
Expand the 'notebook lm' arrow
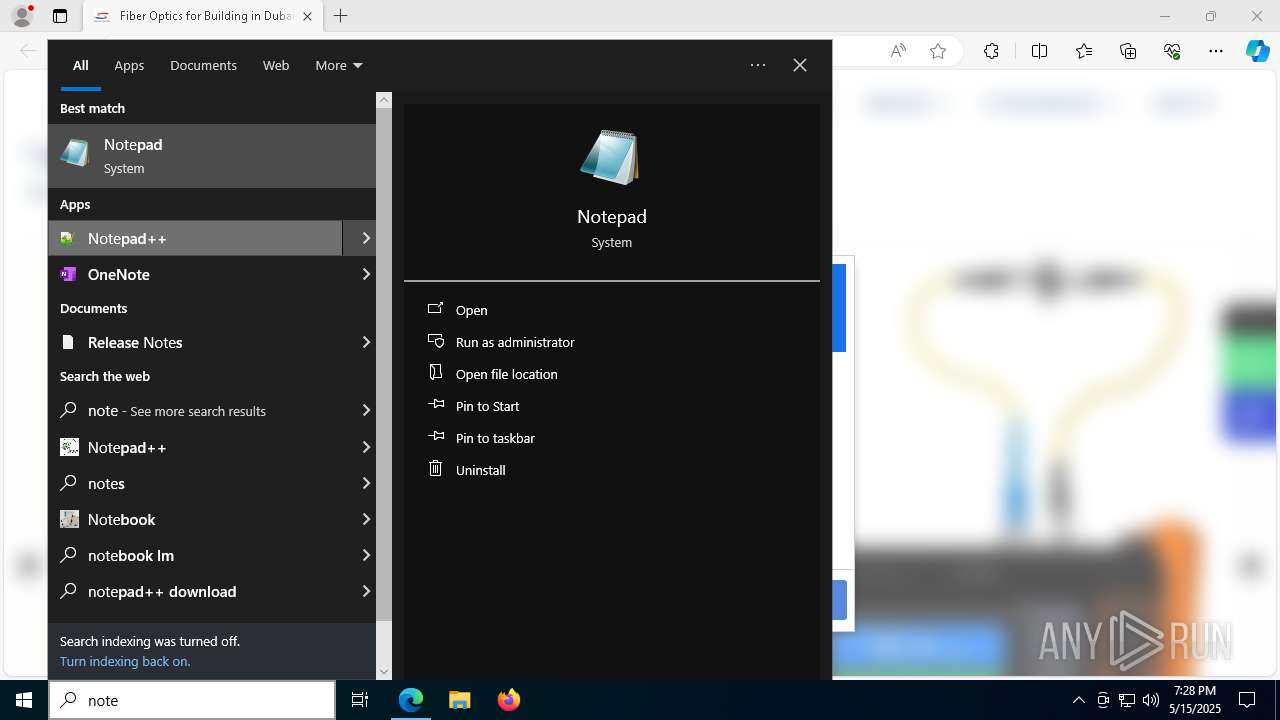[365, 555]
